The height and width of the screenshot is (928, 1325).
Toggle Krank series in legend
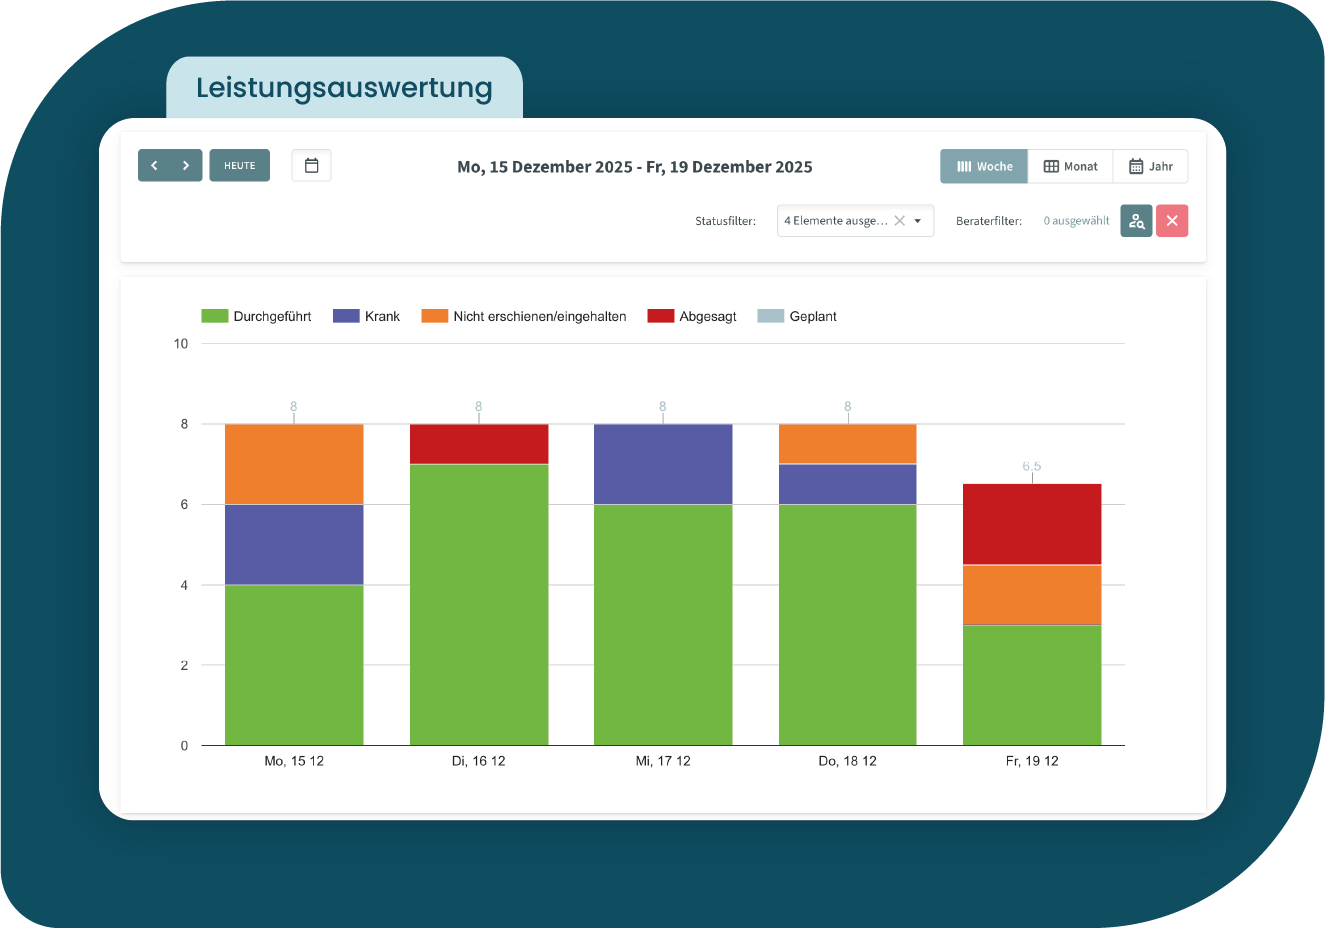pos(366,316)
